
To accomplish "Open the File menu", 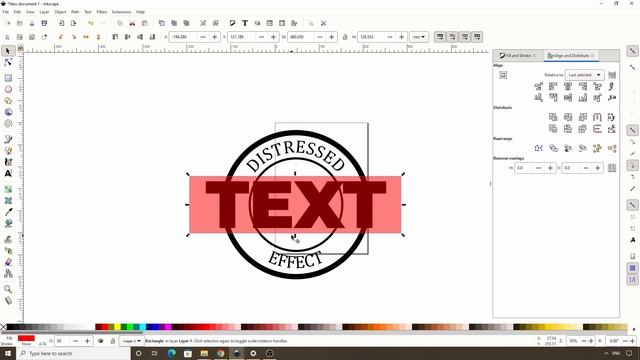I will click(x=6, y=12).
